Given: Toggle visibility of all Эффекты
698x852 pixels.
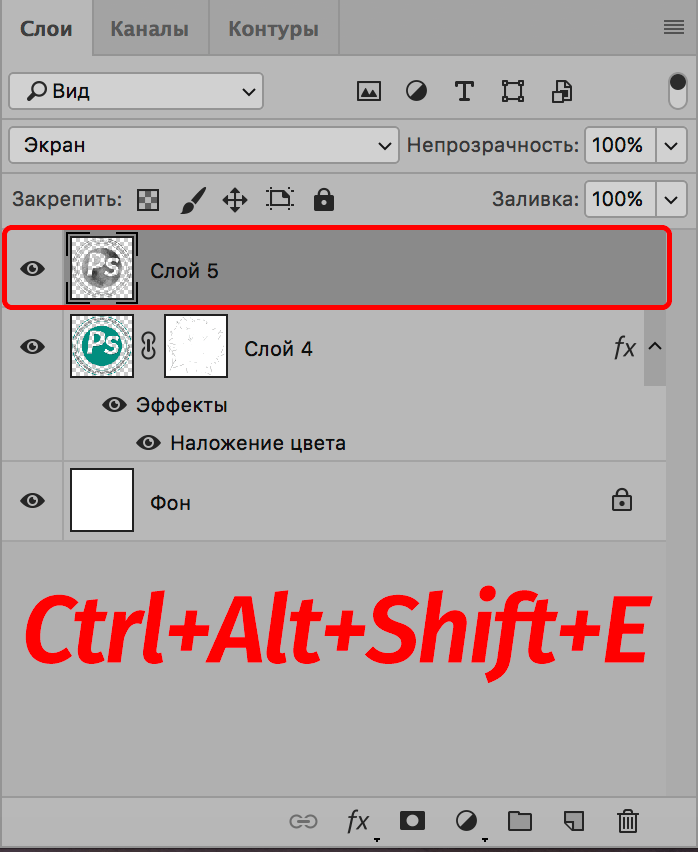Looking at the screenshot, I should (x=114, y=405).
